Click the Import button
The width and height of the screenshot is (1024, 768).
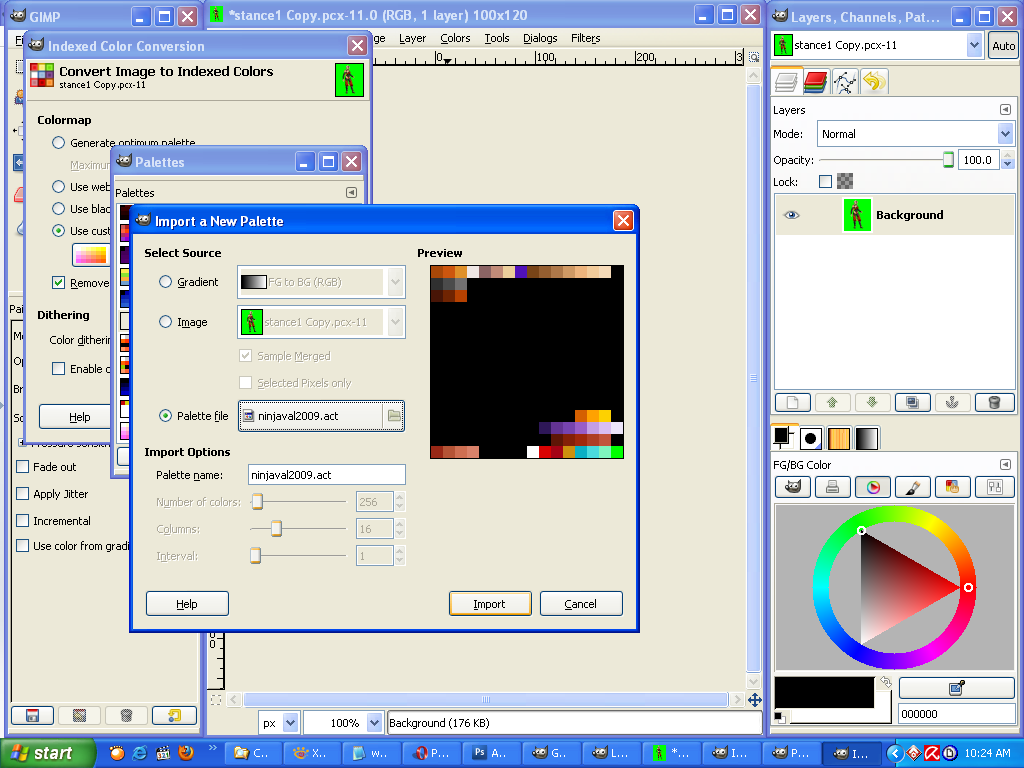coord(489,604)
